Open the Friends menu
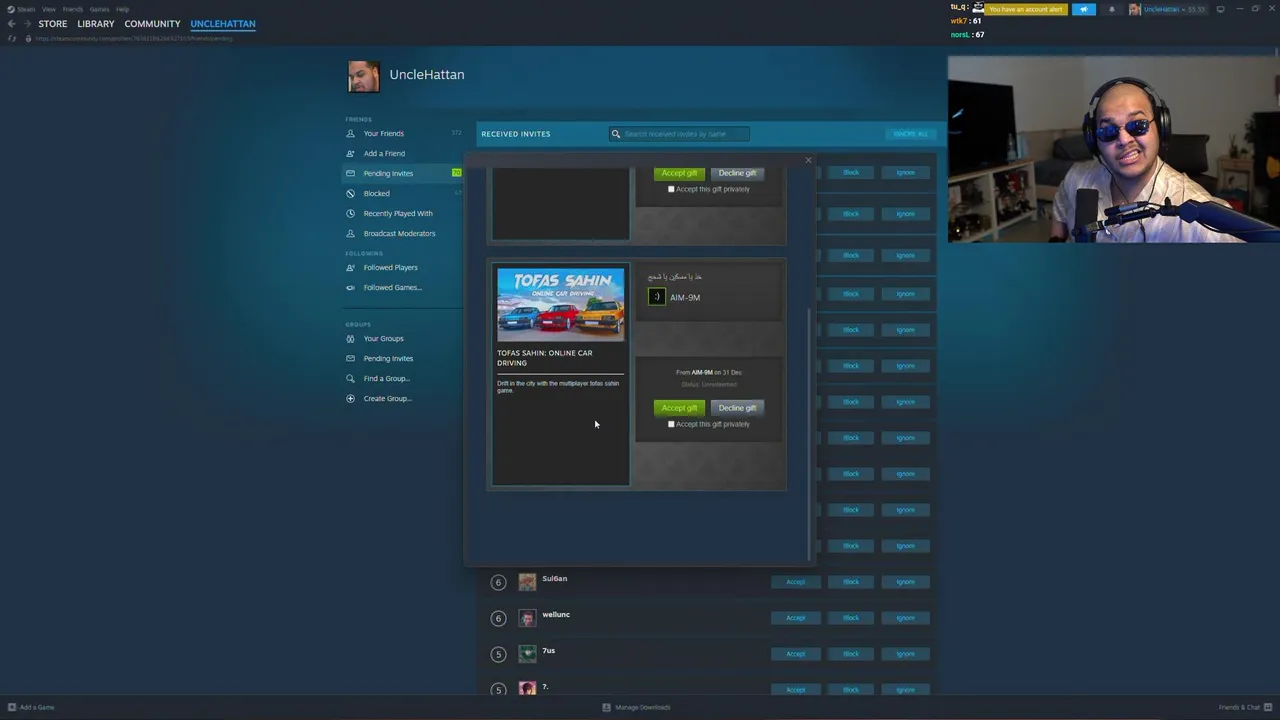 pos(73,9)
